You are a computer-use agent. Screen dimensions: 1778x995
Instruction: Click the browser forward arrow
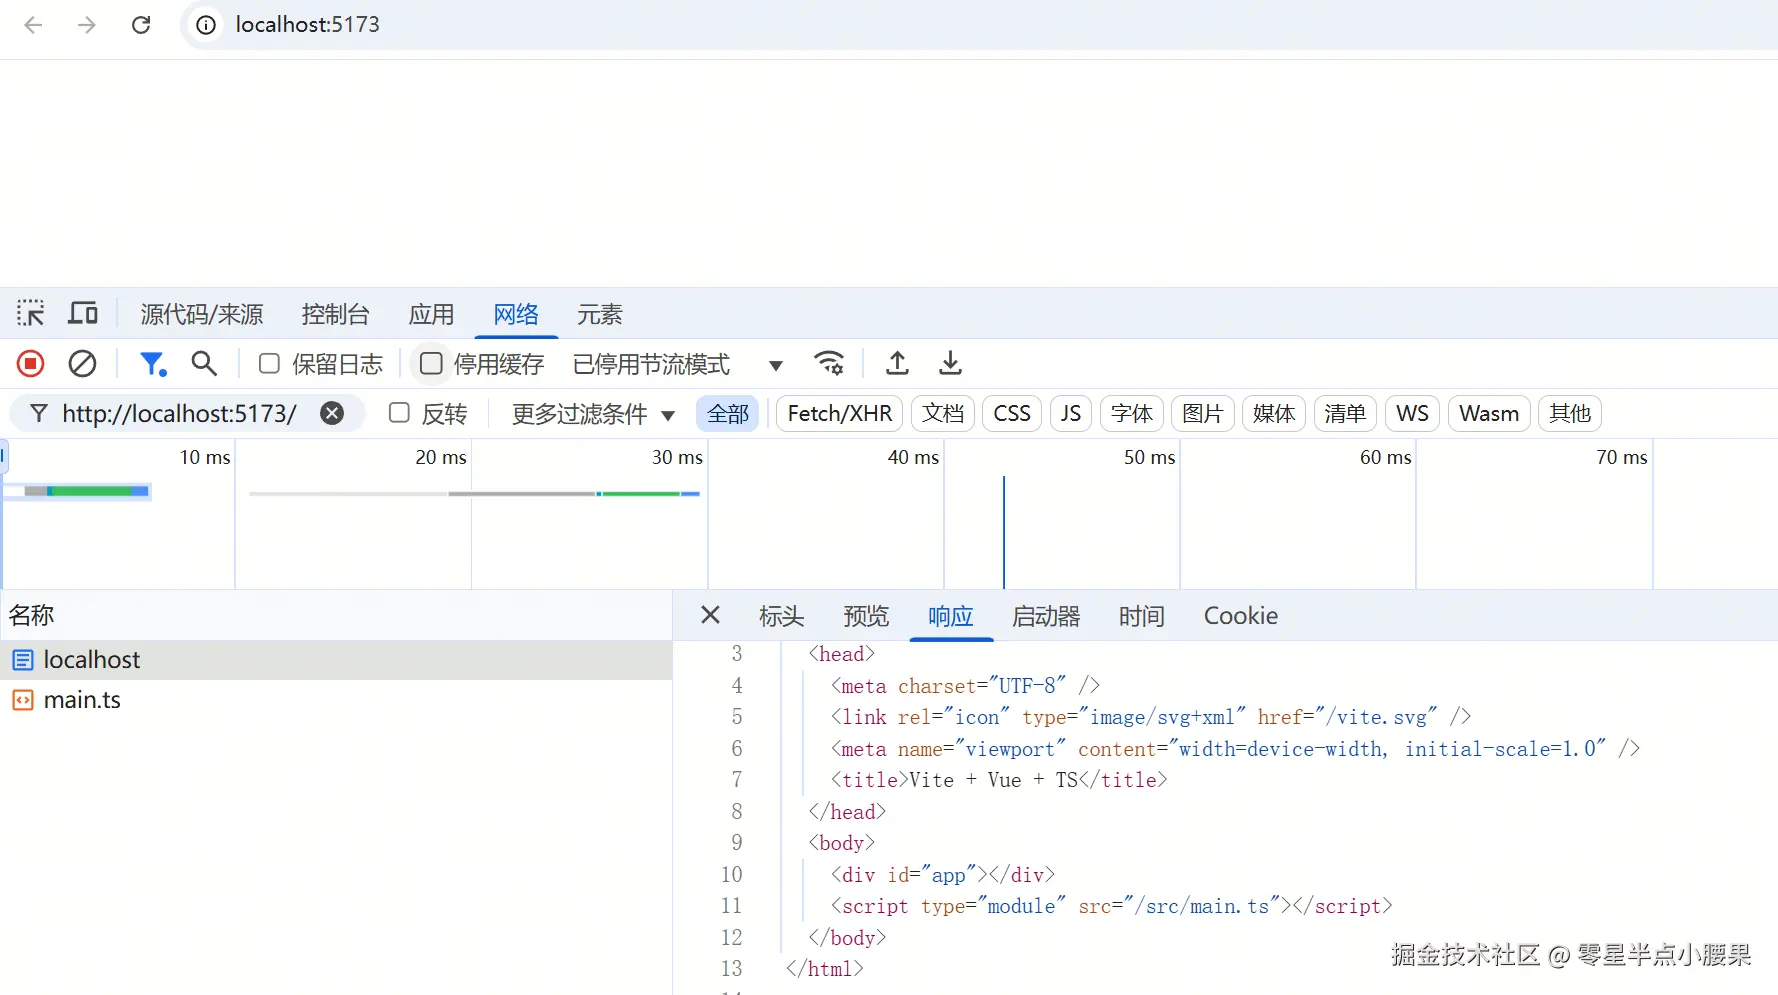87,25
